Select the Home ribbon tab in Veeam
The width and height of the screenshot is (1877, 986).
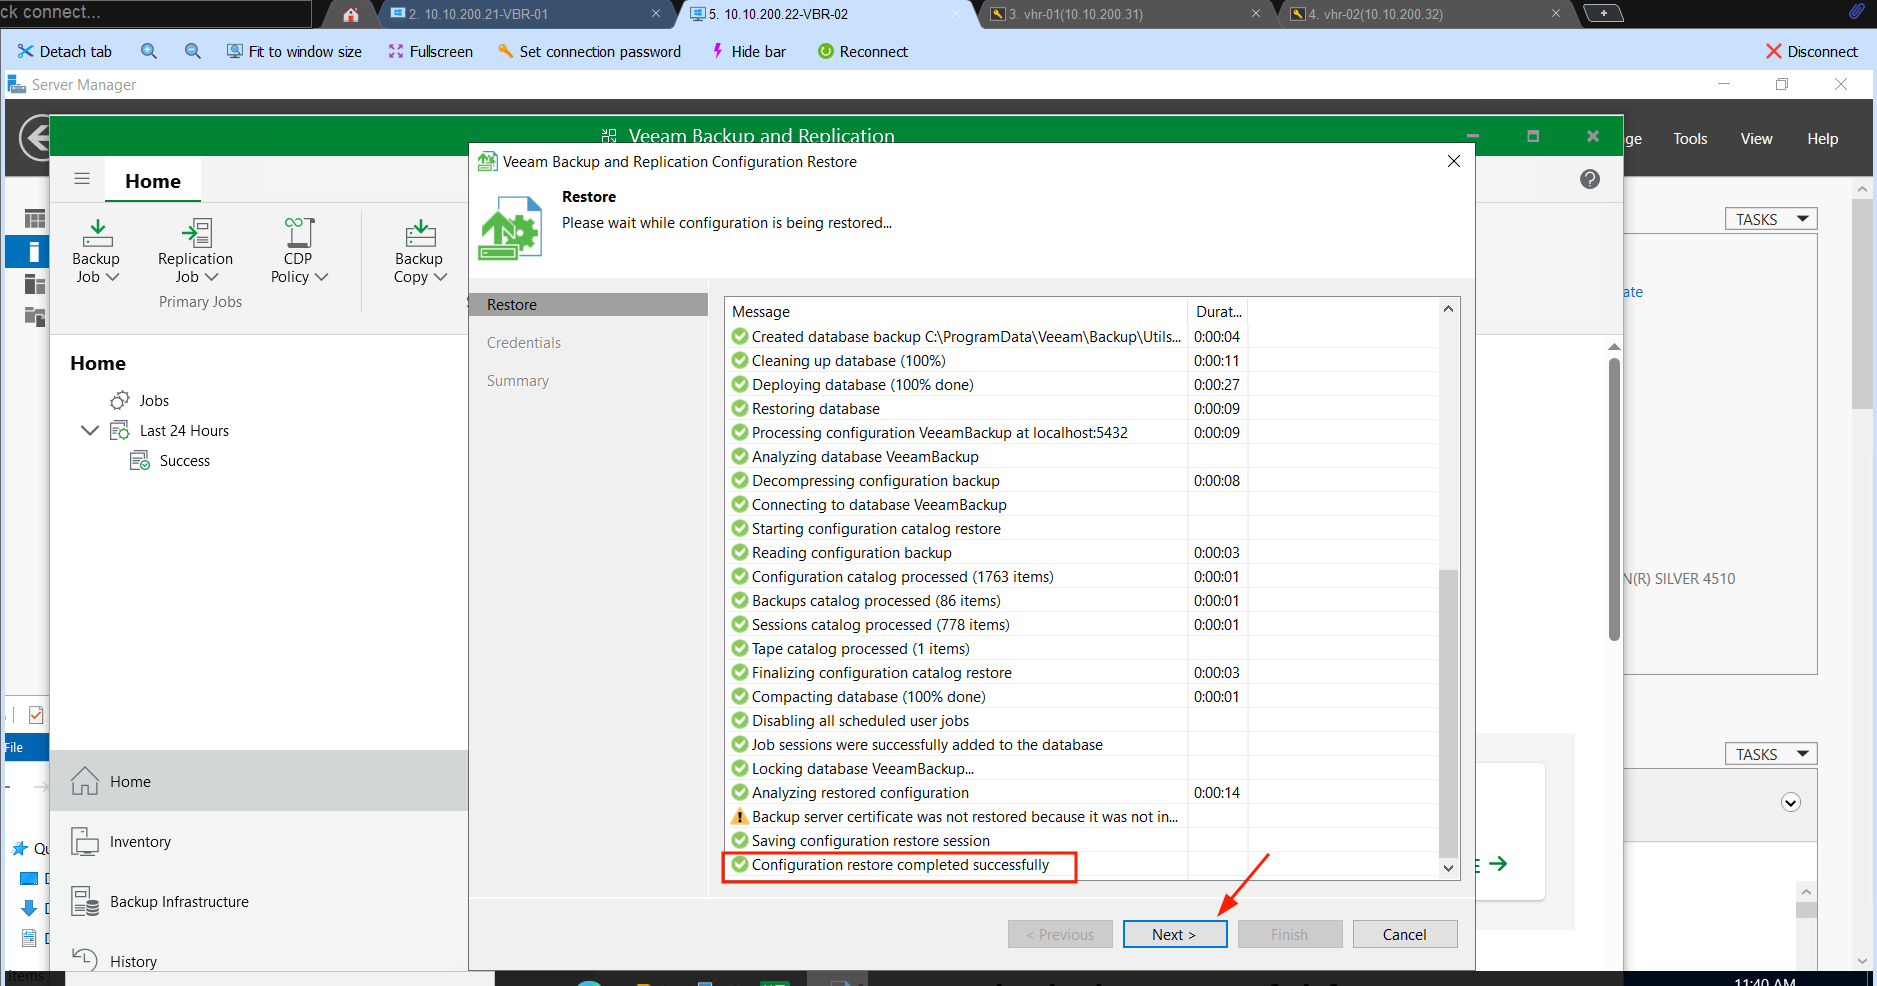point(153,181)
